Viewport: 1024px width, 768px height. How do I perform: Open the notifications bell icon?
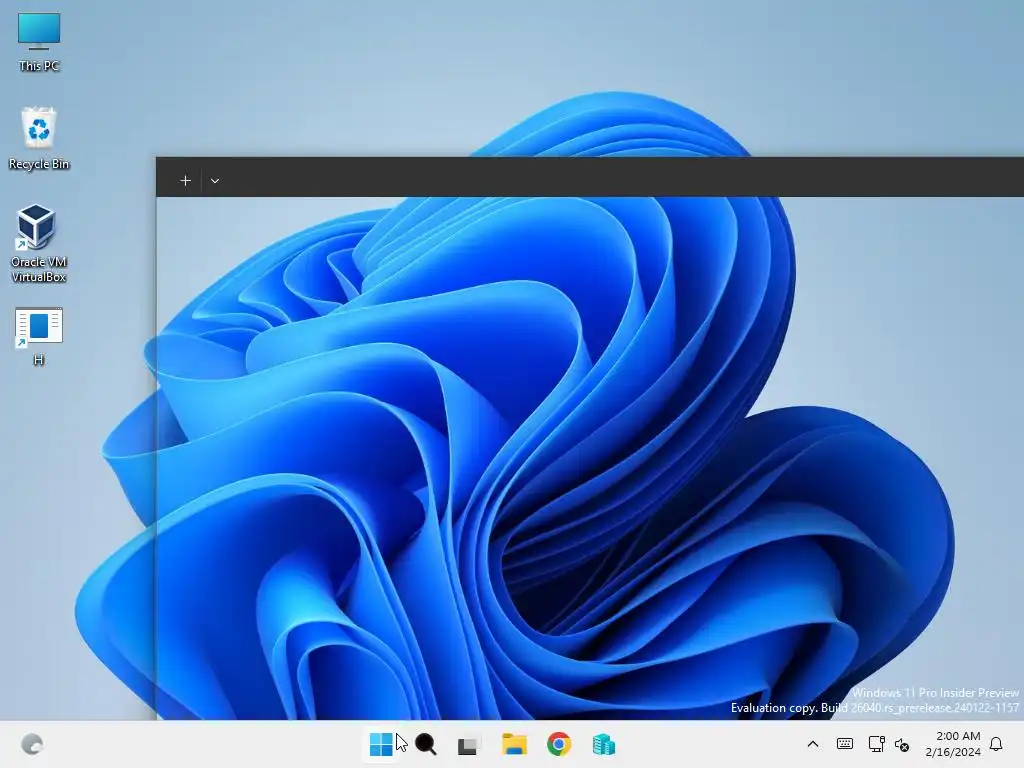click(996, 744)
